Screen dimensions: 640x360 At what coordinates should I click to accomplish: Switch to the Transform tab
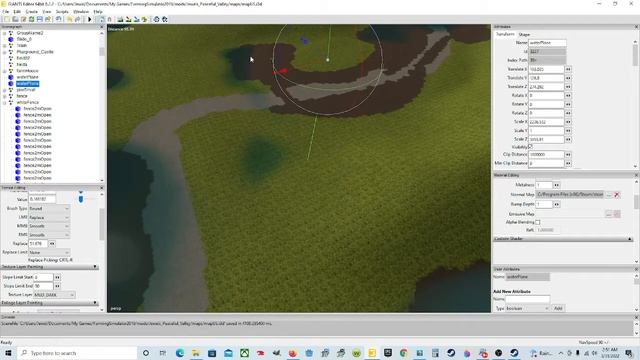505,34
